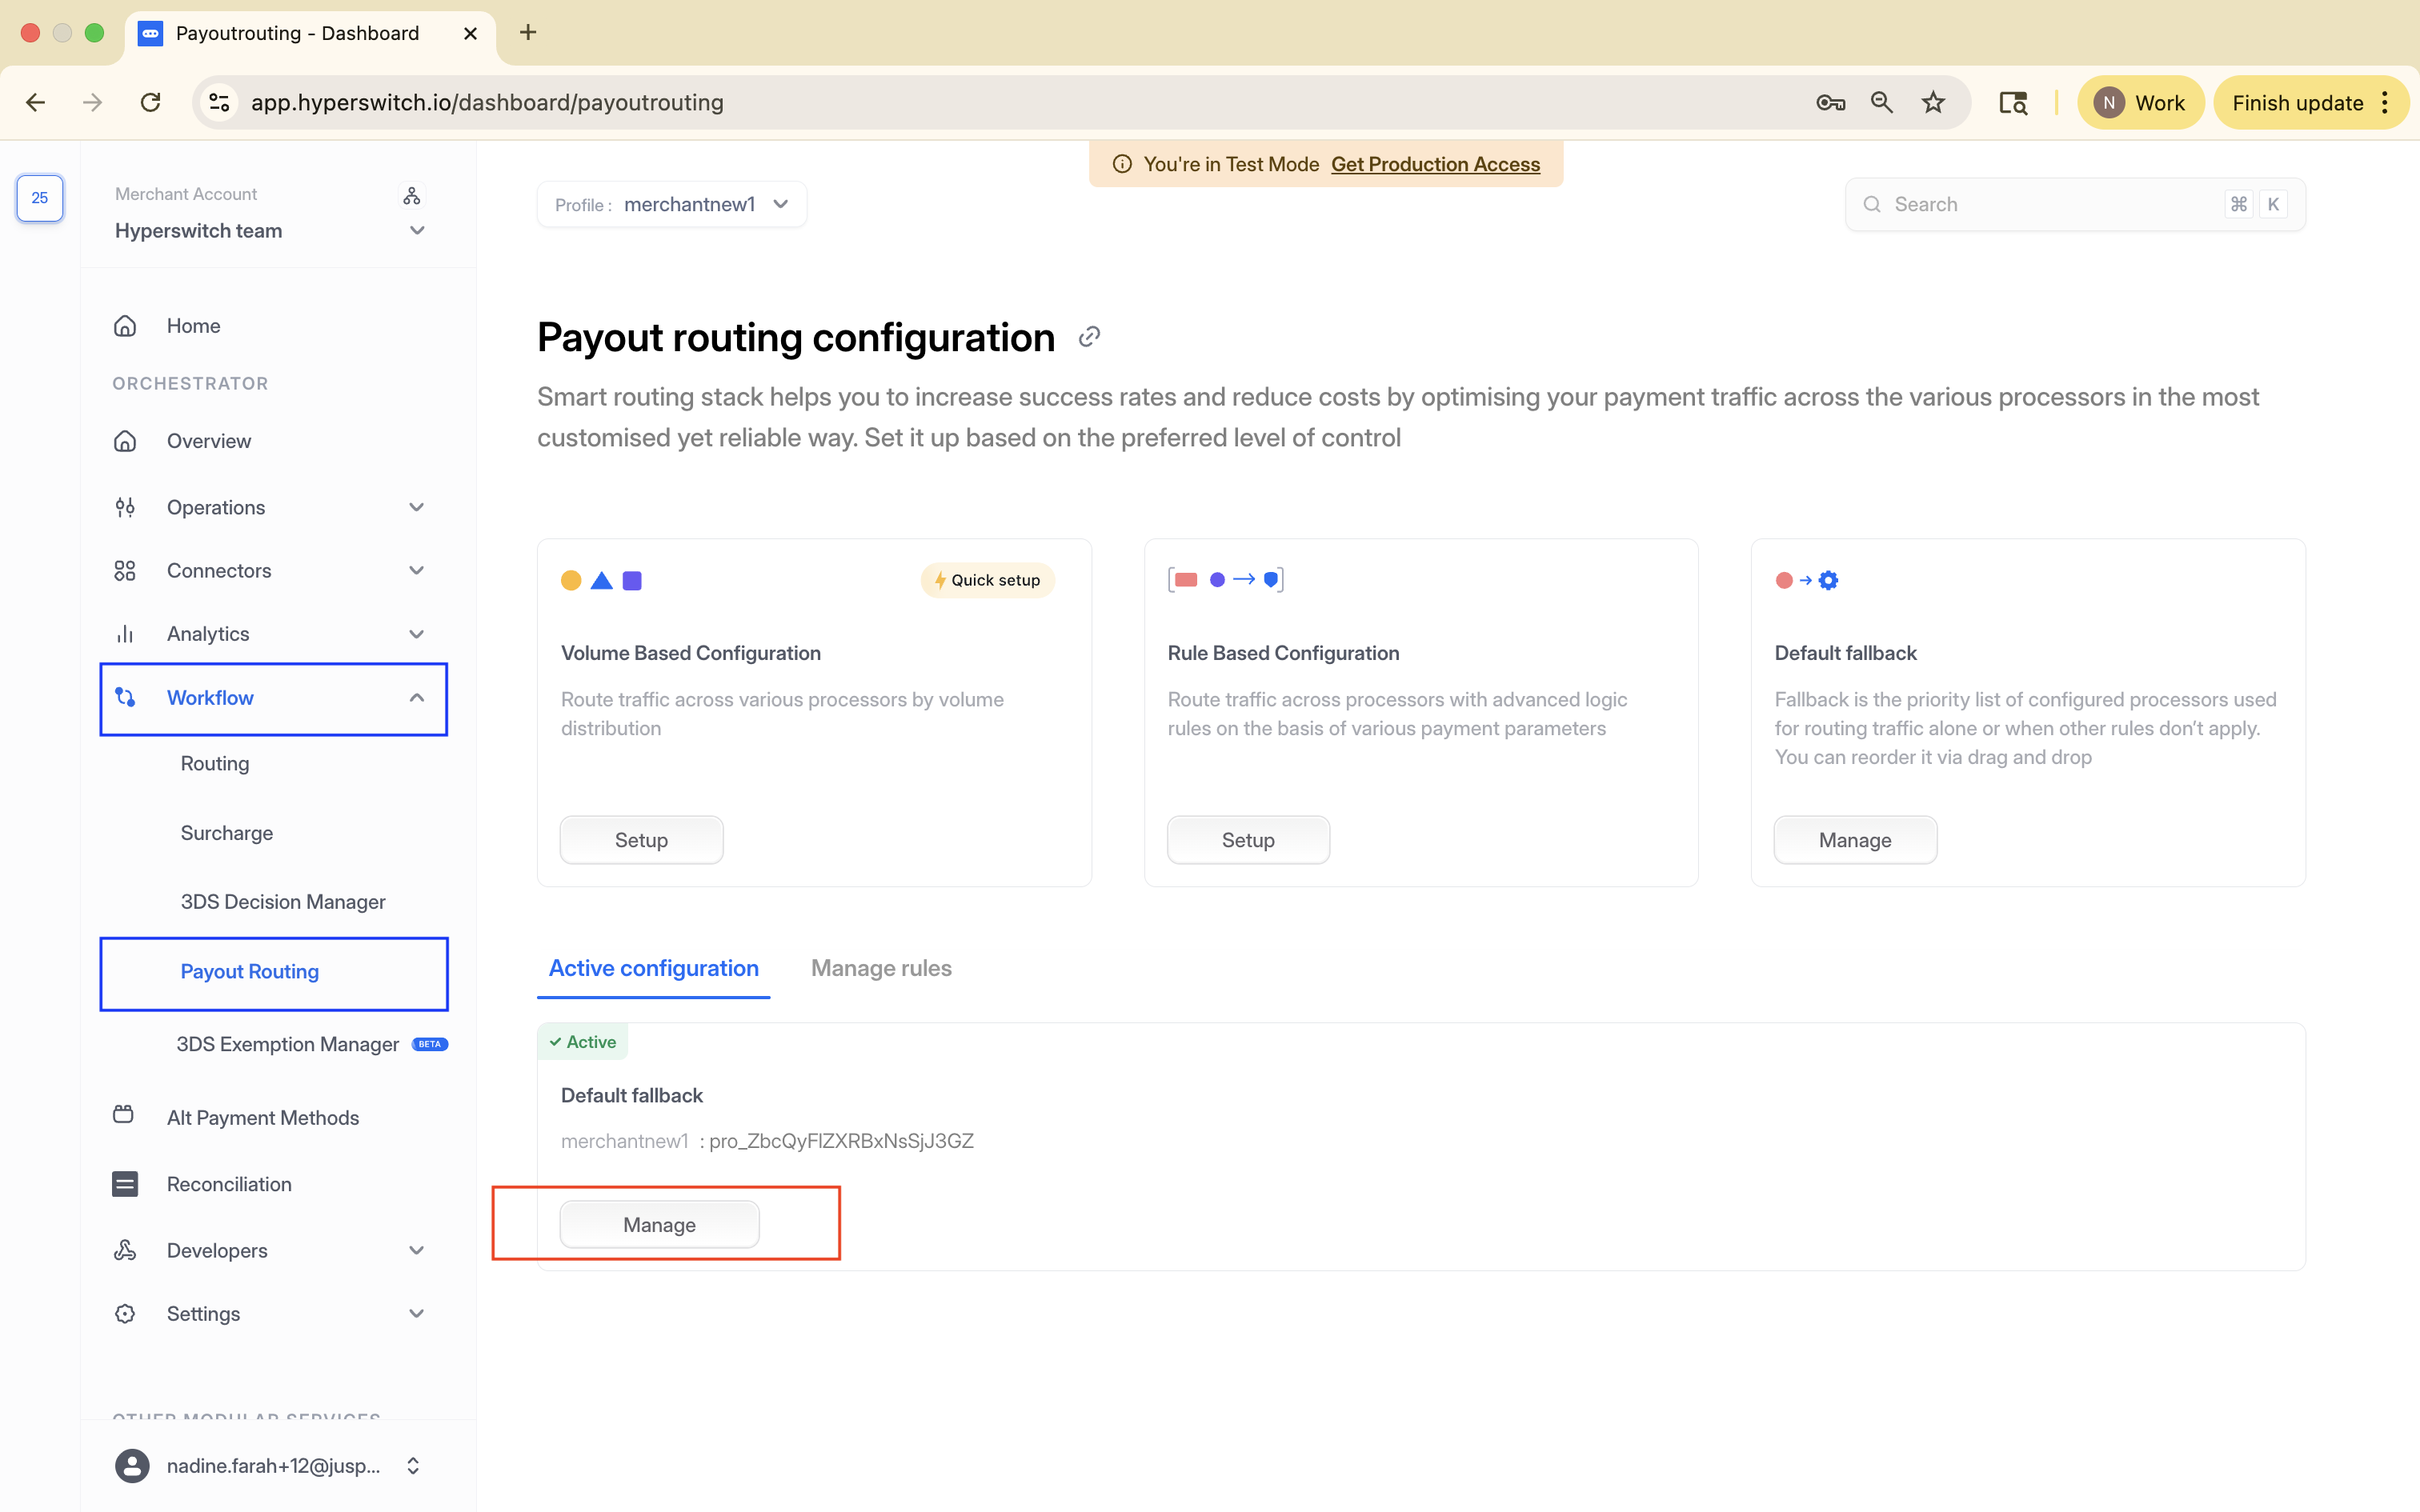Click the Alt Payment Methods icon
2420x1512 pixels.
pos(124,1115)
